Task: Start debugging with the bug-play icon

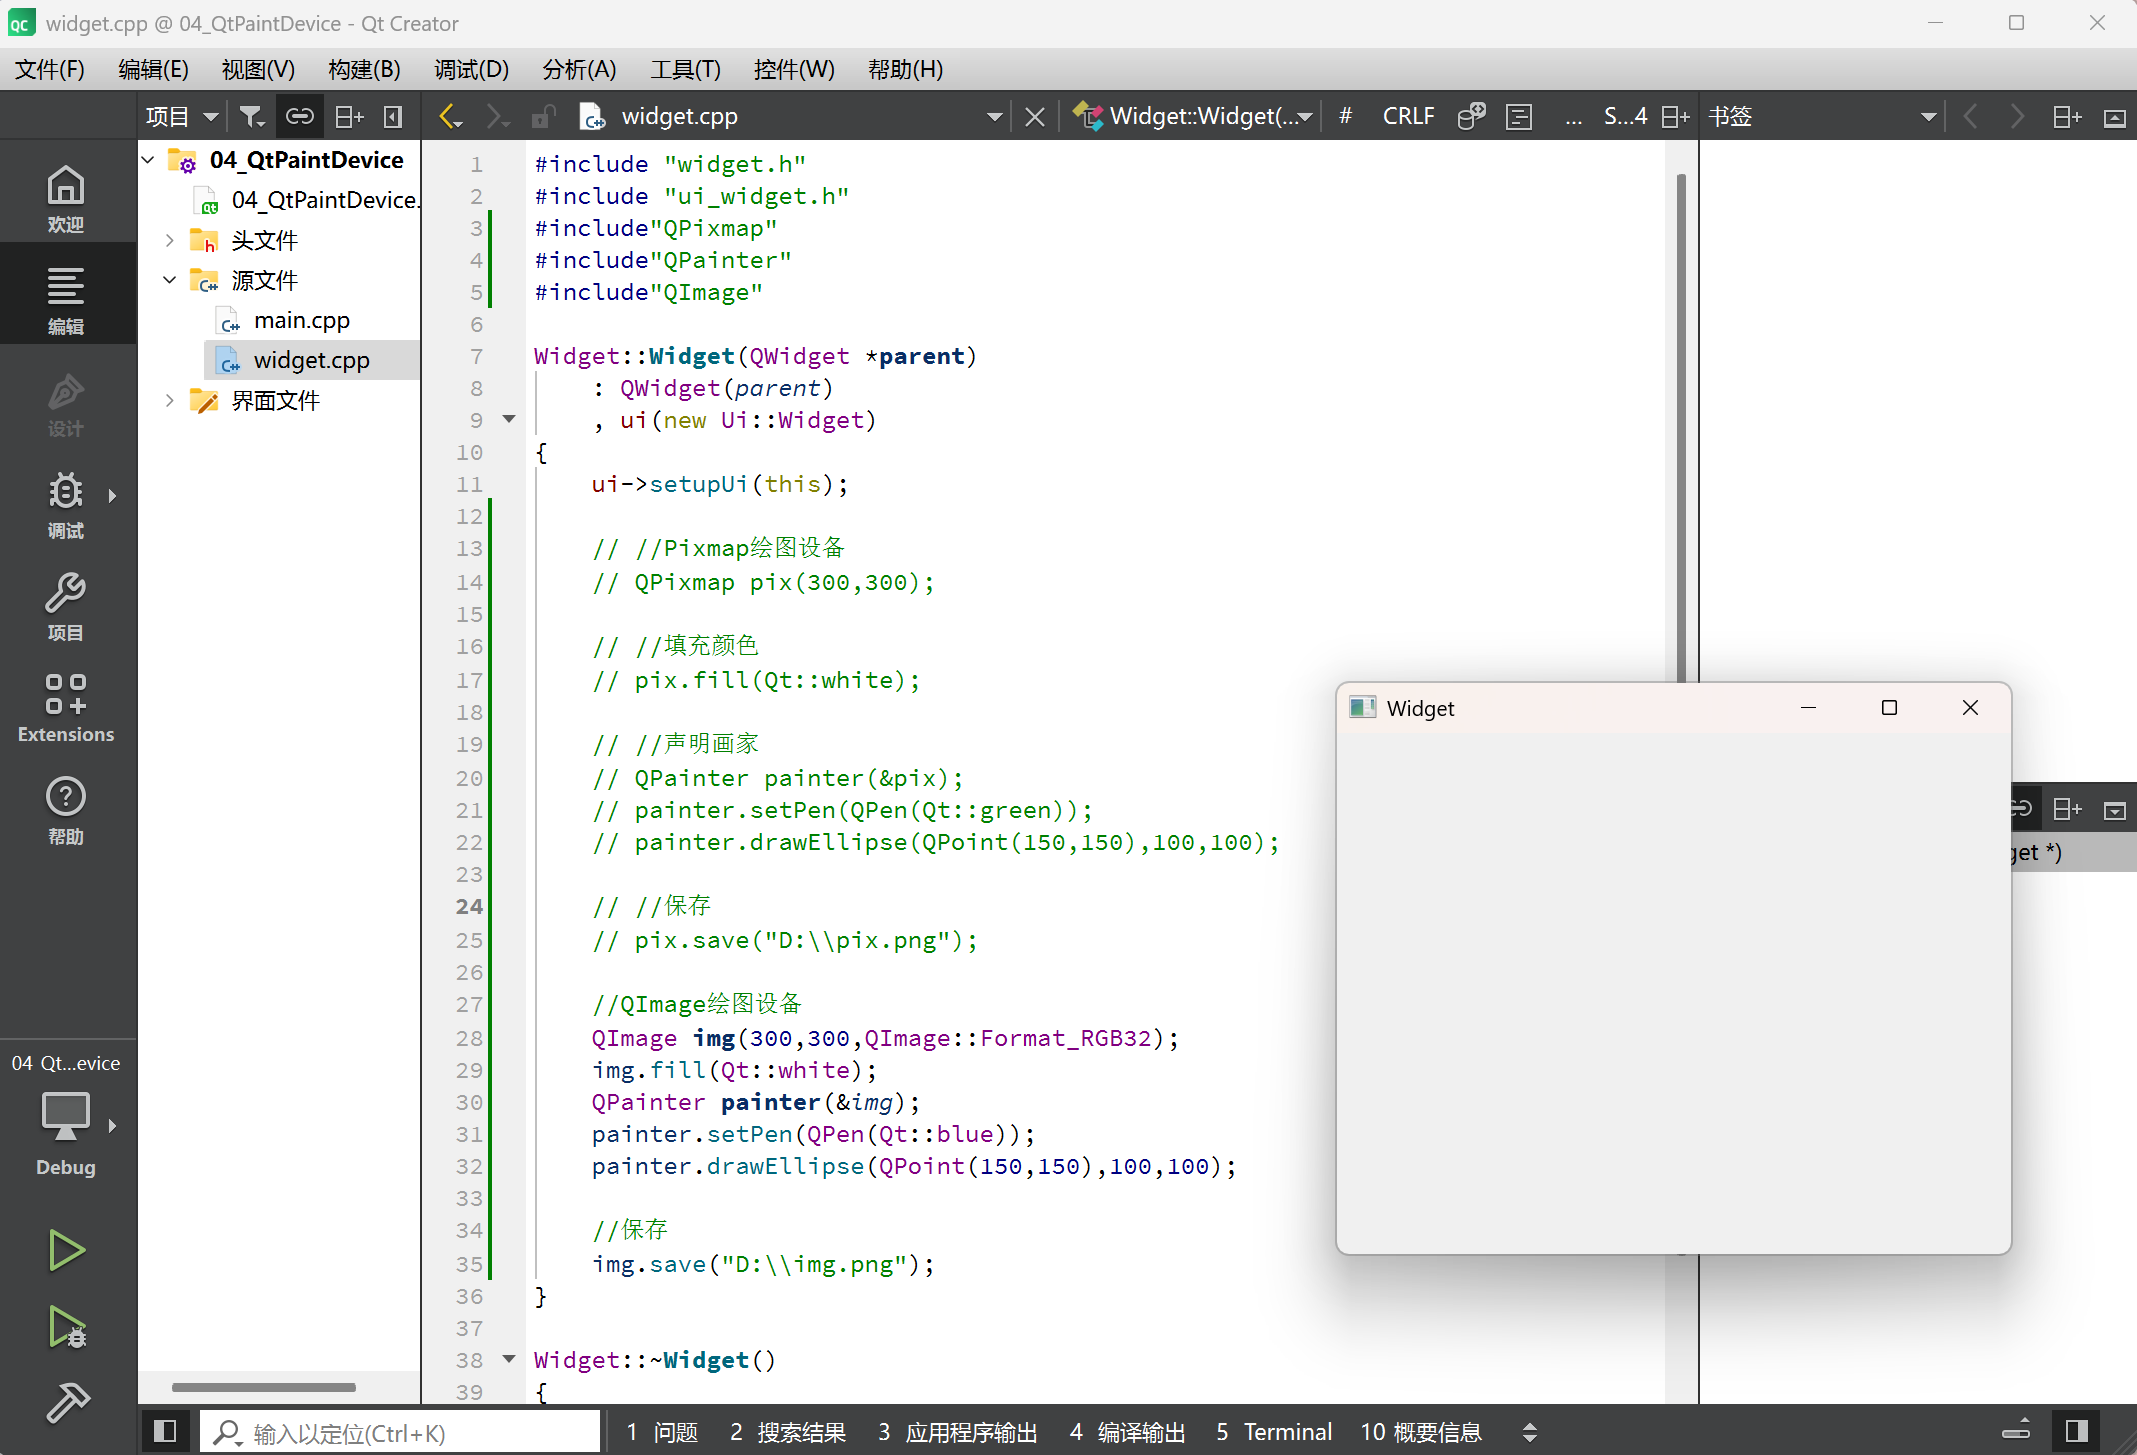Action: click(x=66, y=1328)
